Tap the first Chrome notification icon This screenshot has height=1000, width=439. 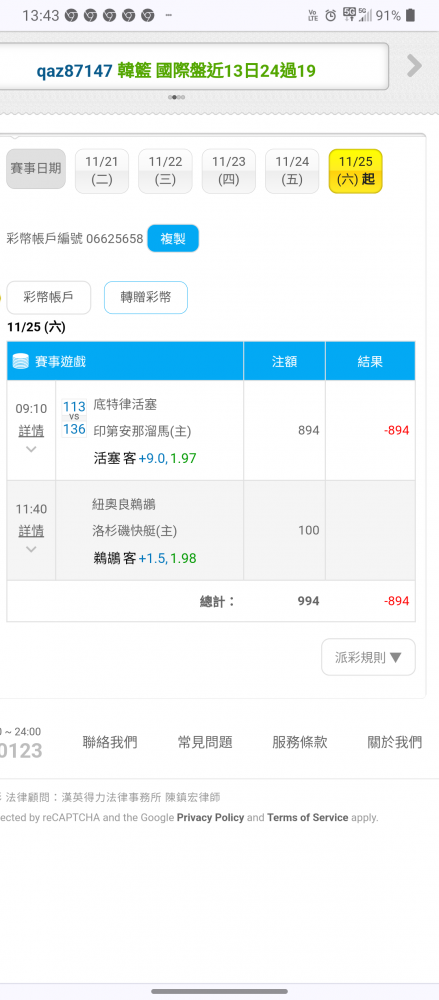click(71, 15)
